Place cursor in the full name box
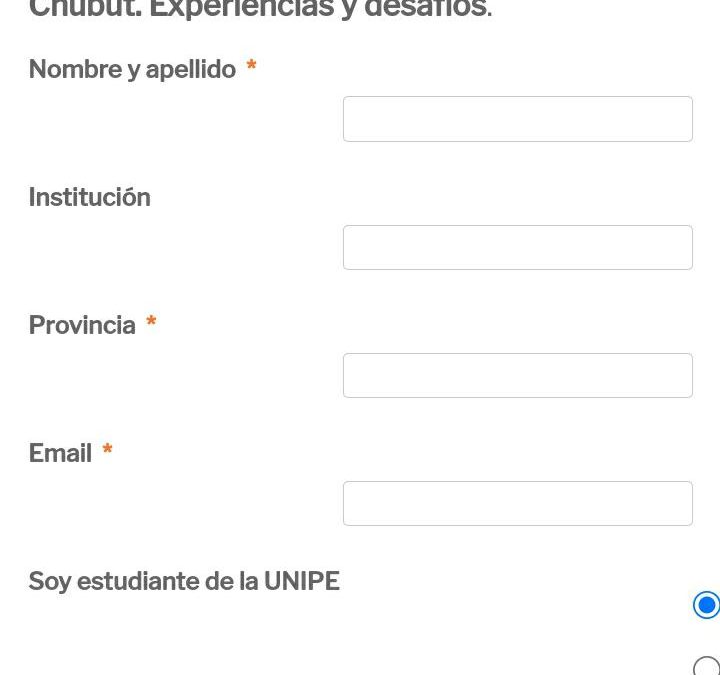 coord(517,119)
